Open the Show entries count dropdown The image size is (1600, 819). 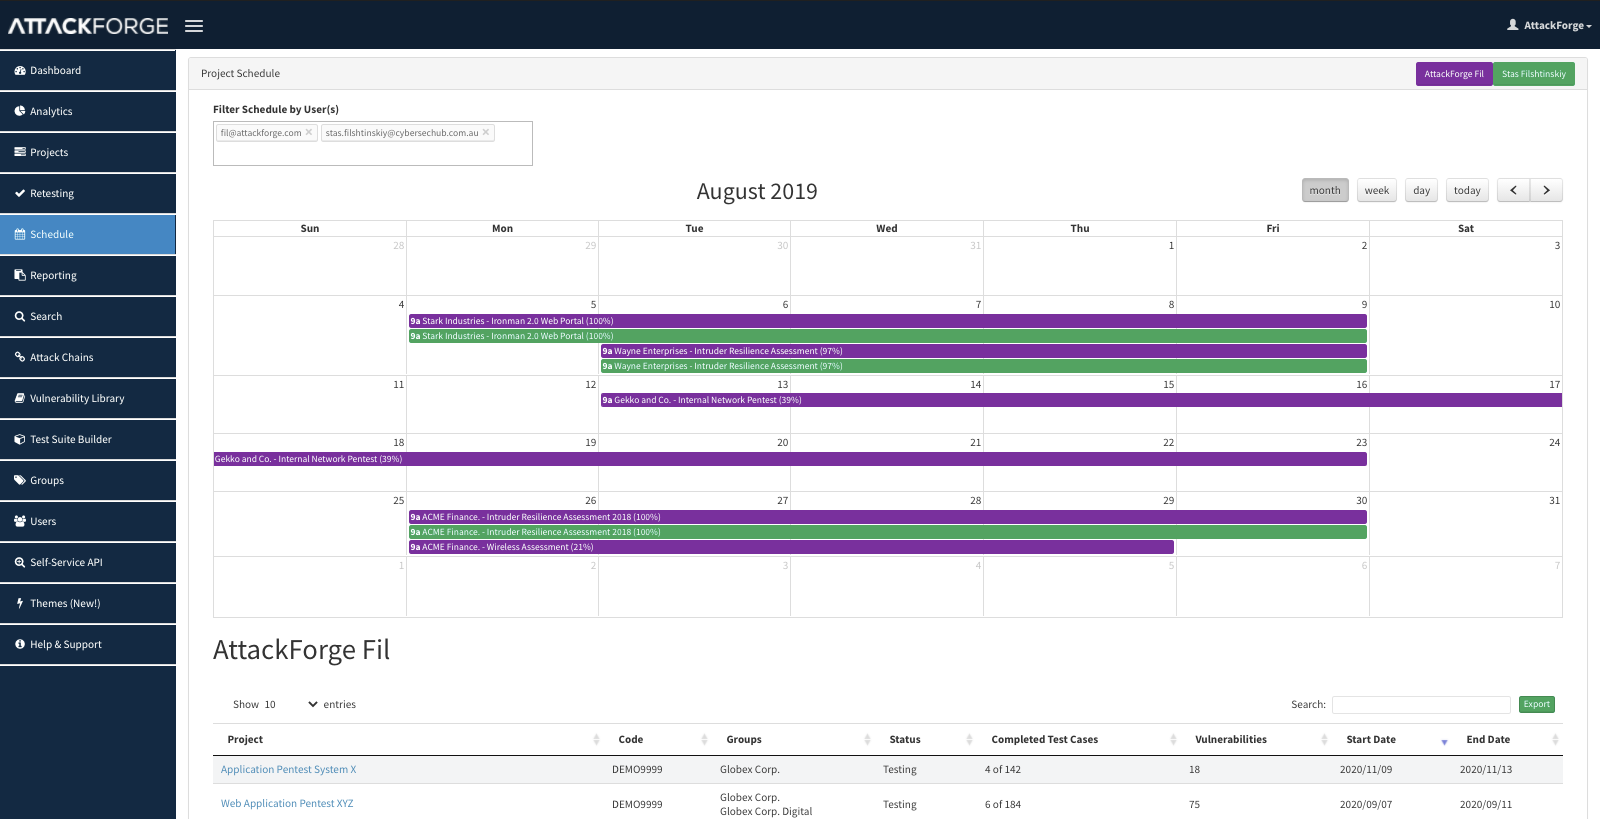291,704
